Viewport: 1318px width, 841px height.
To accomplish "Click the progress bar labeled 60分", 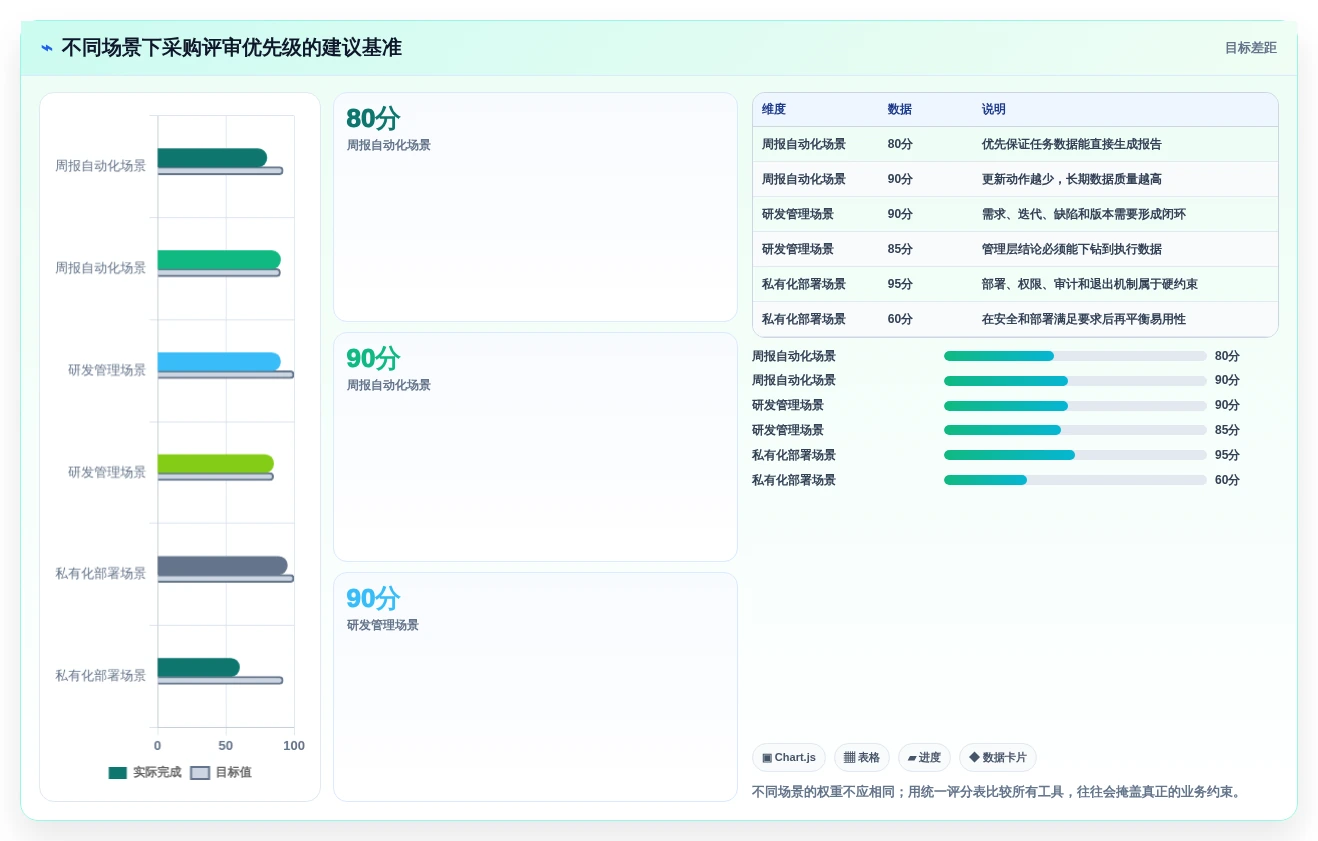I will (x=1075, y=481).
